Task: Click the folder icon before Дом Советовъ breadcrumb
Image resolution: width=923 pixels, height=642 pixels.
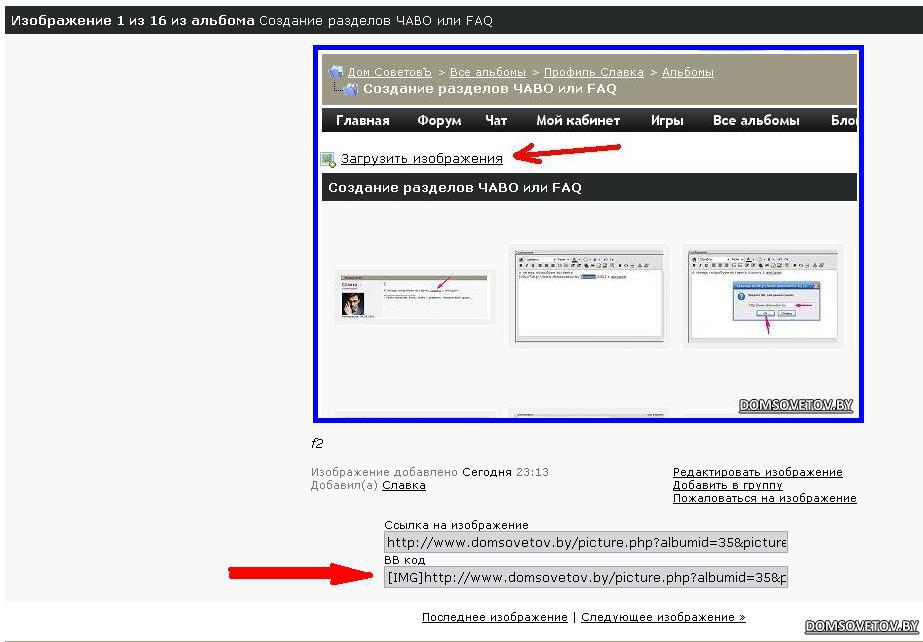Action: 336,72
